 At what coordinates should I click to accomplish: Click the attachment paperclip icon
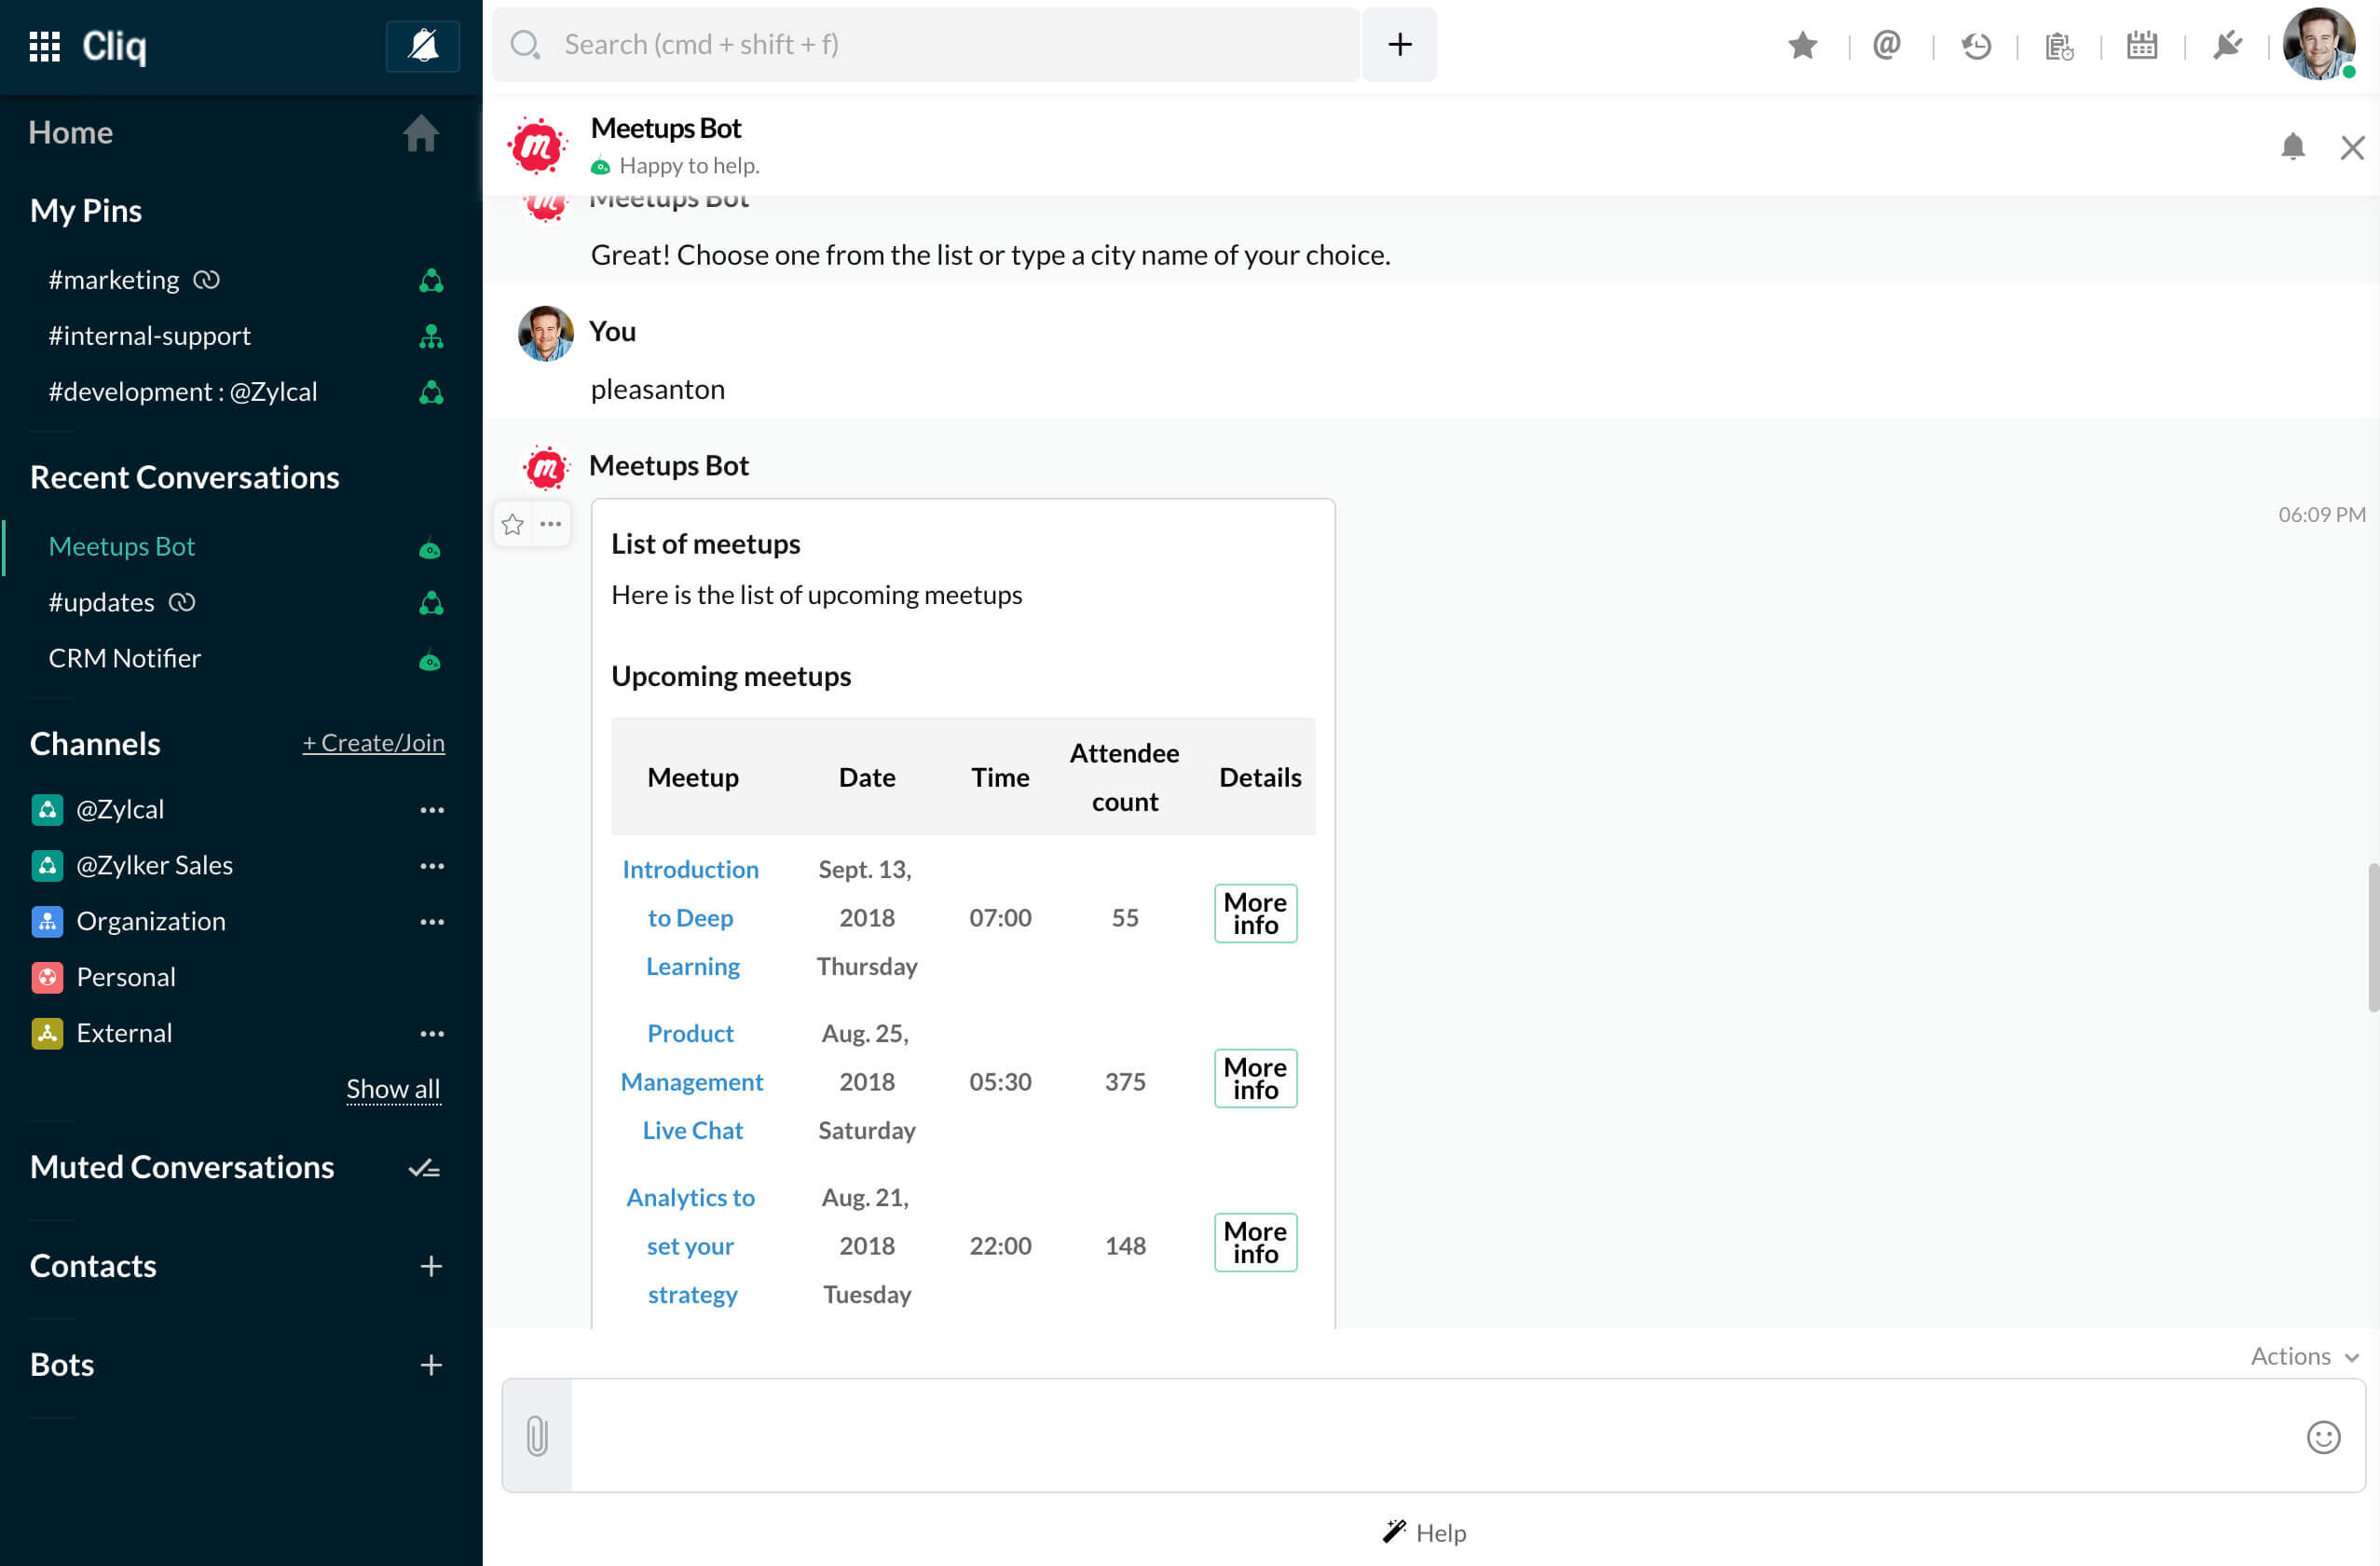[x=537, y=1437]
